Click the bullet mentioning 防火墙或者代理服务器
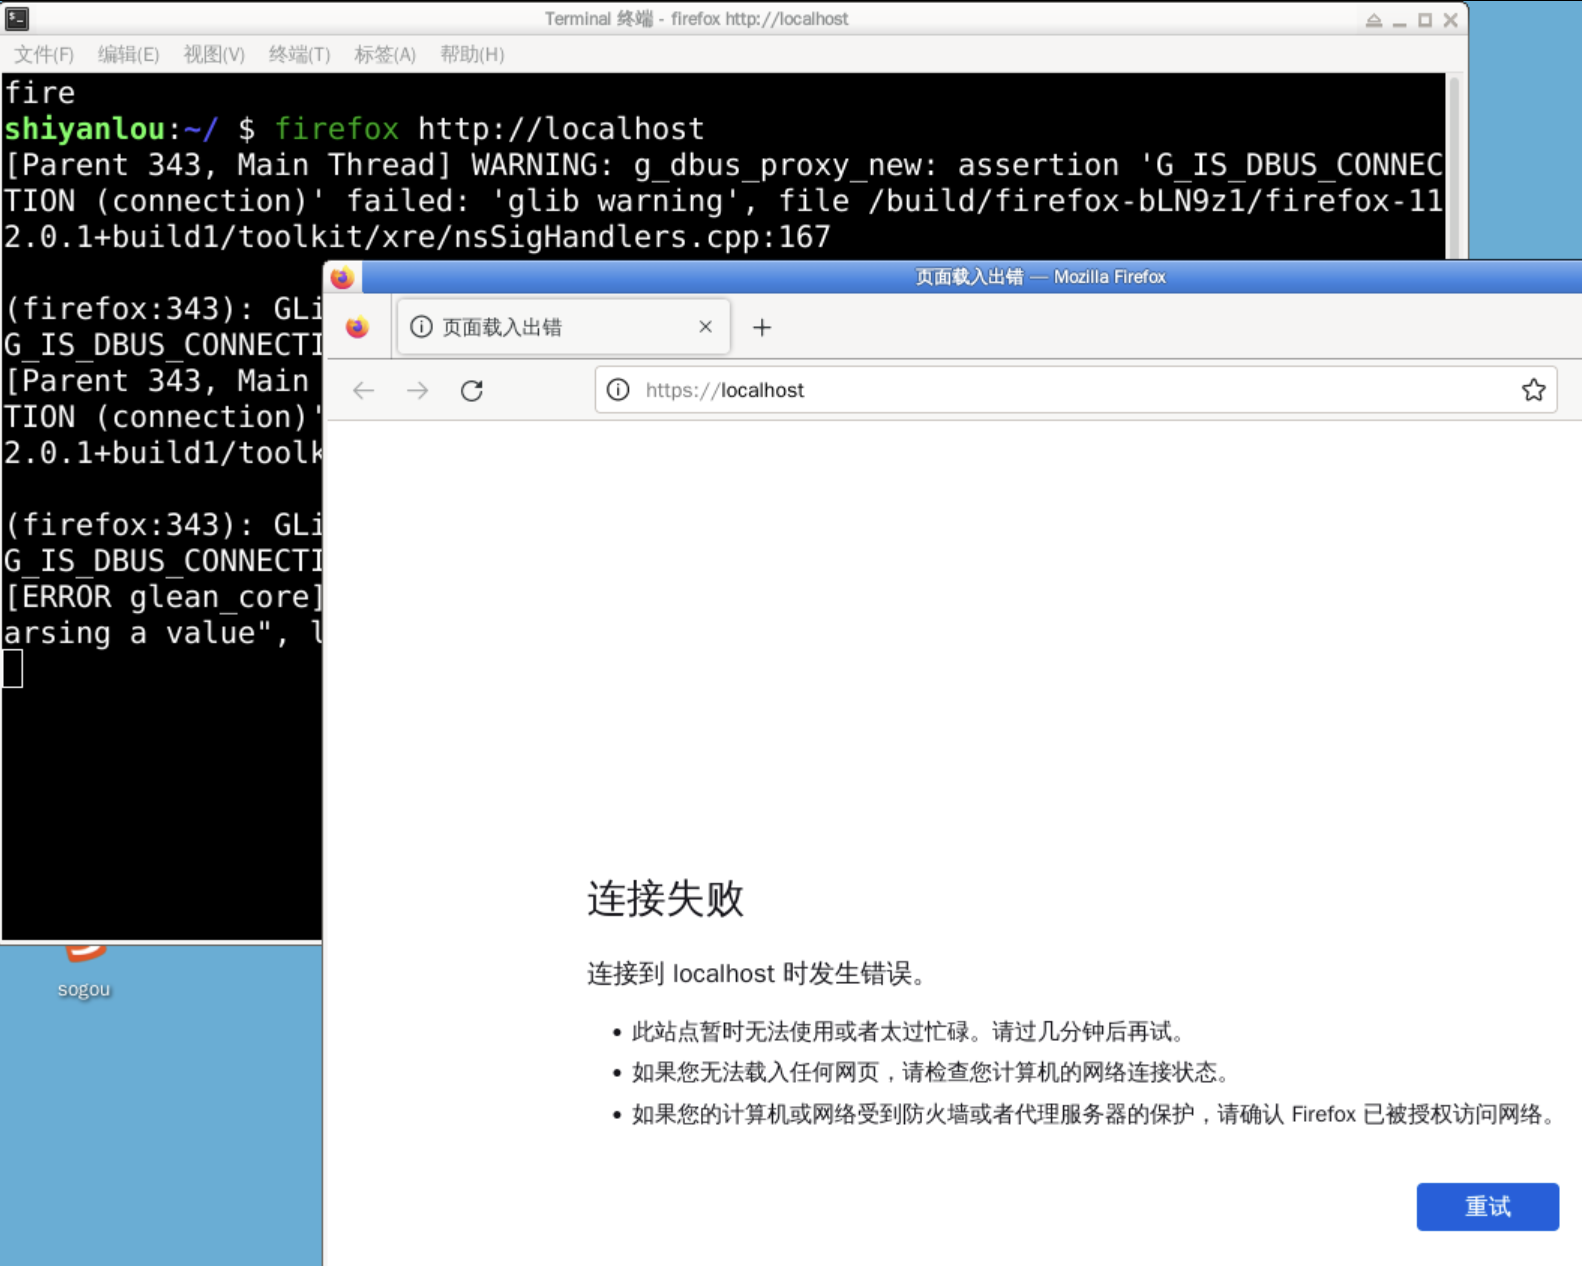 click(x=1097, y=1114)
